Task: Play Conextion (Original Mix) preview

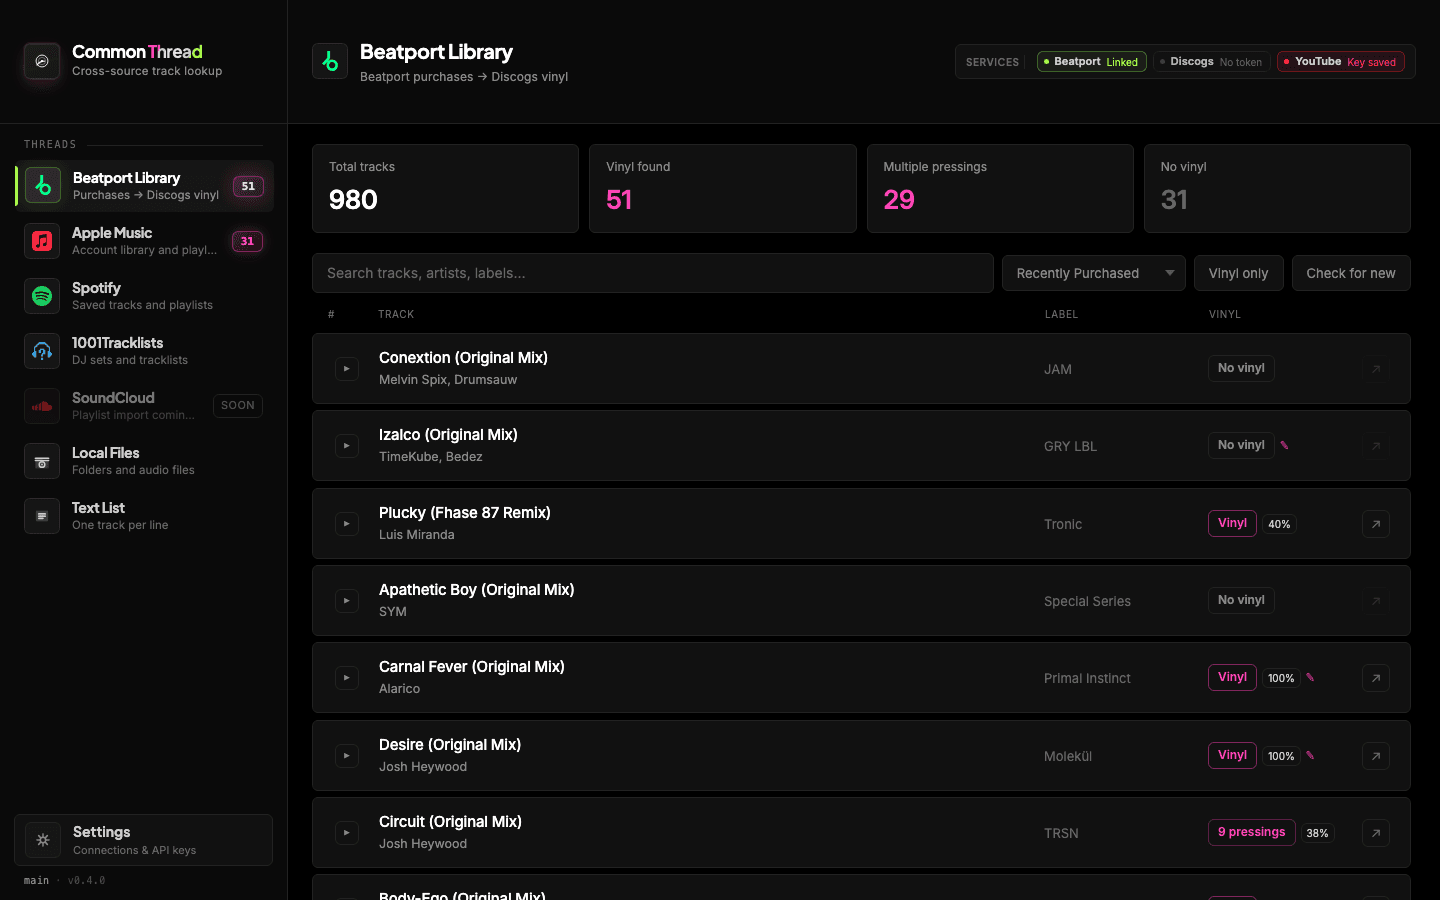Action: point(347,369)
